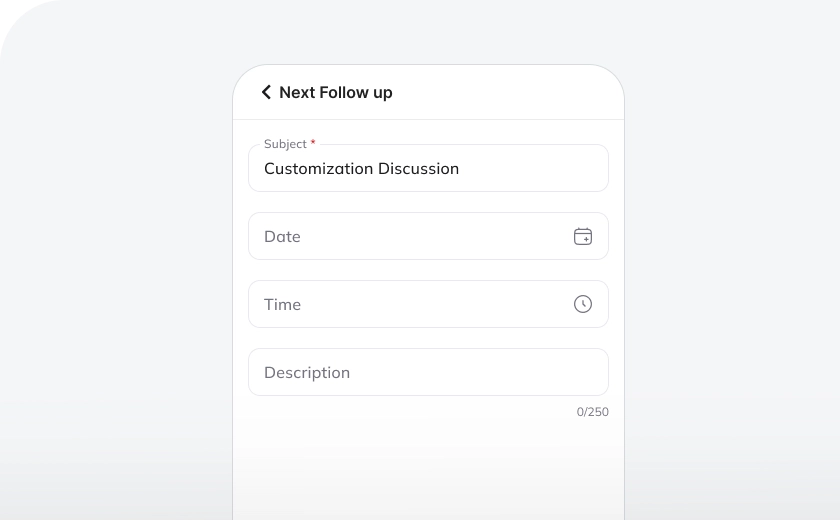840x520 pixels.
Task: Click the "Next Follow up" header title
Action: [x=336, y=92]
